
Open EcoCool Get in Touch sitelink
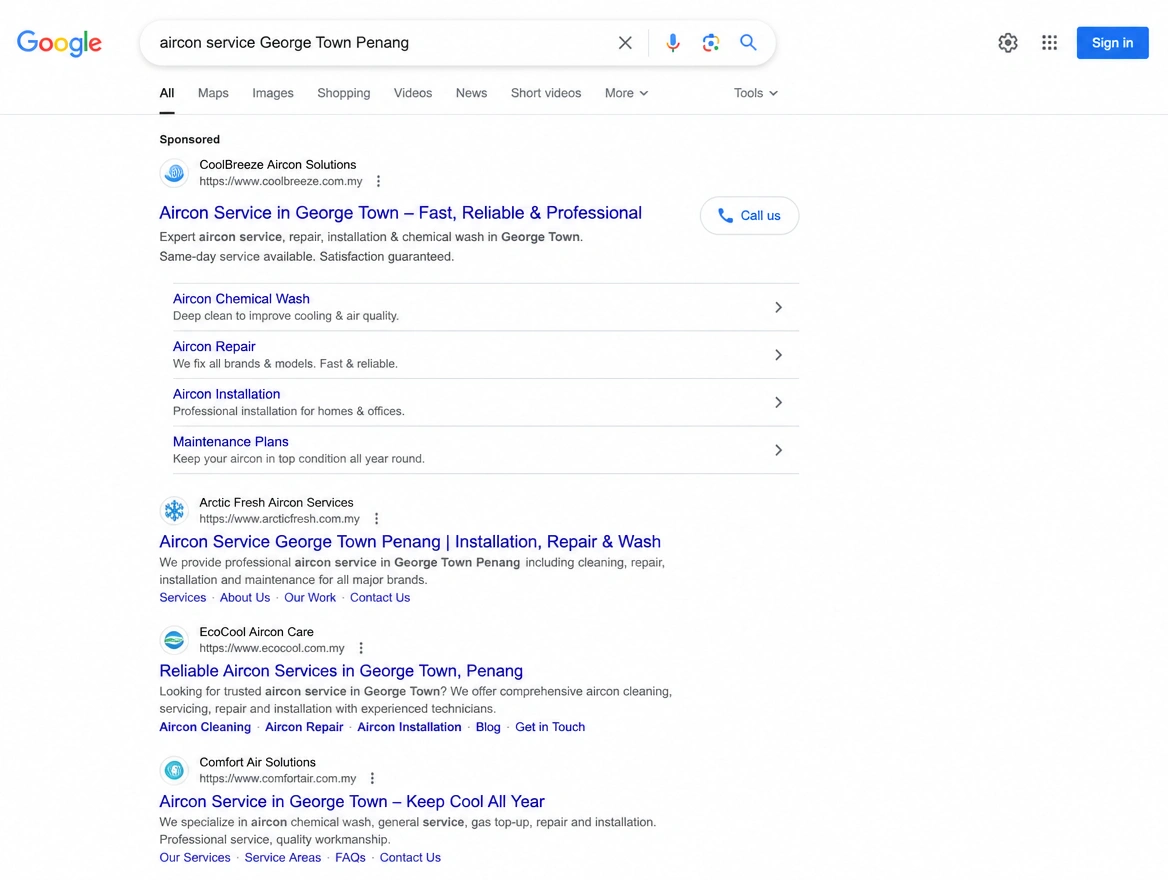point(550,727)
